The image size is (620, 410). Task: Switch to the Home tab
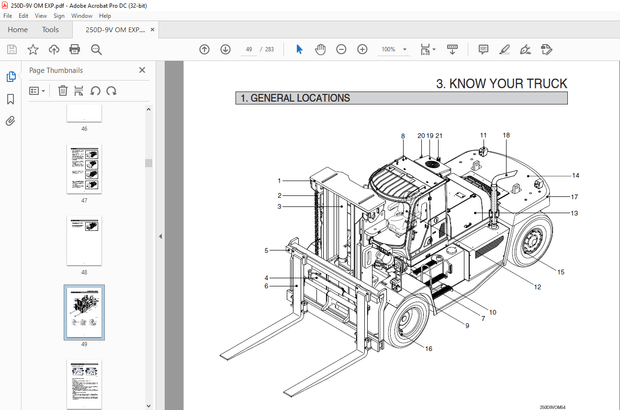(18, 30)
